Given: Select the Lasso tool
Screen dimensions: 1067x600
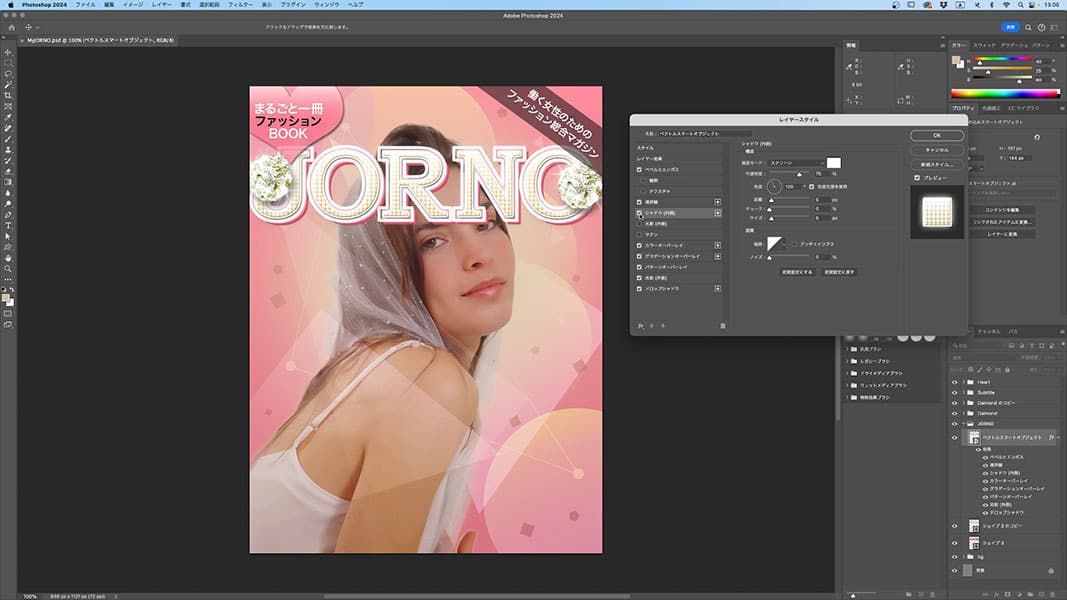Looking at the screenshot, I should (8, 73).
